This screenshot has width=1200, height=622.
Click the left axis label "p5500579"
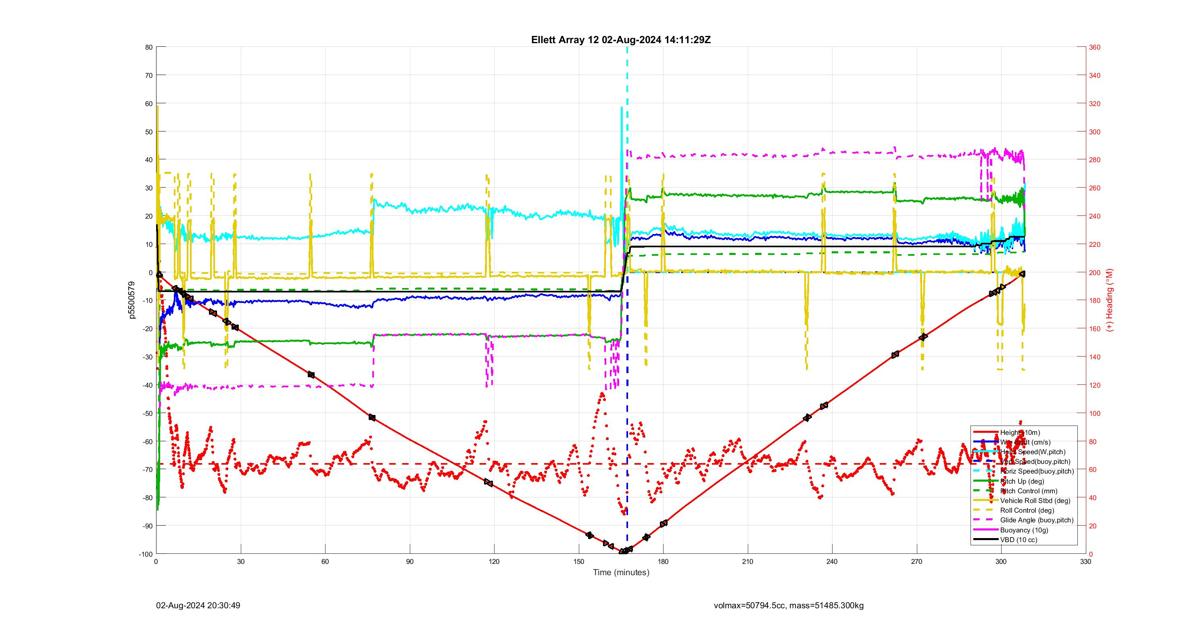point(133,301)
